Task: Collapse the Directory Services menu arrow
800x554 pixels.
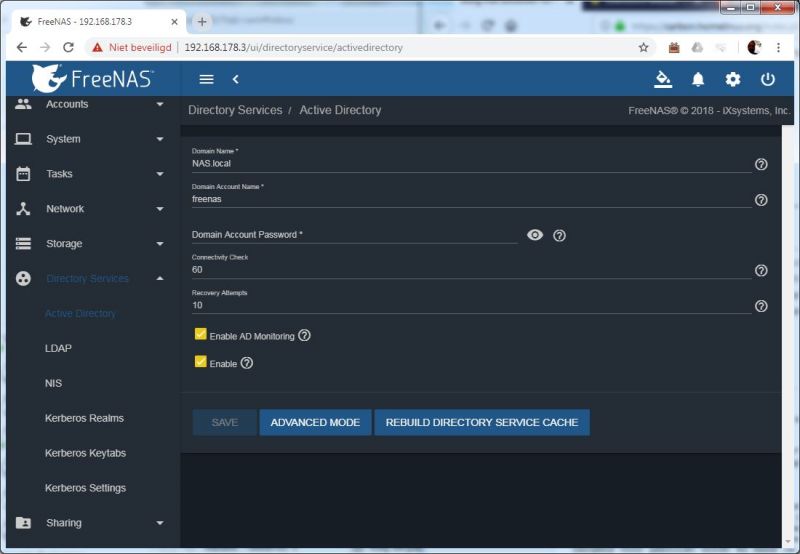Action: pos(160,279)
